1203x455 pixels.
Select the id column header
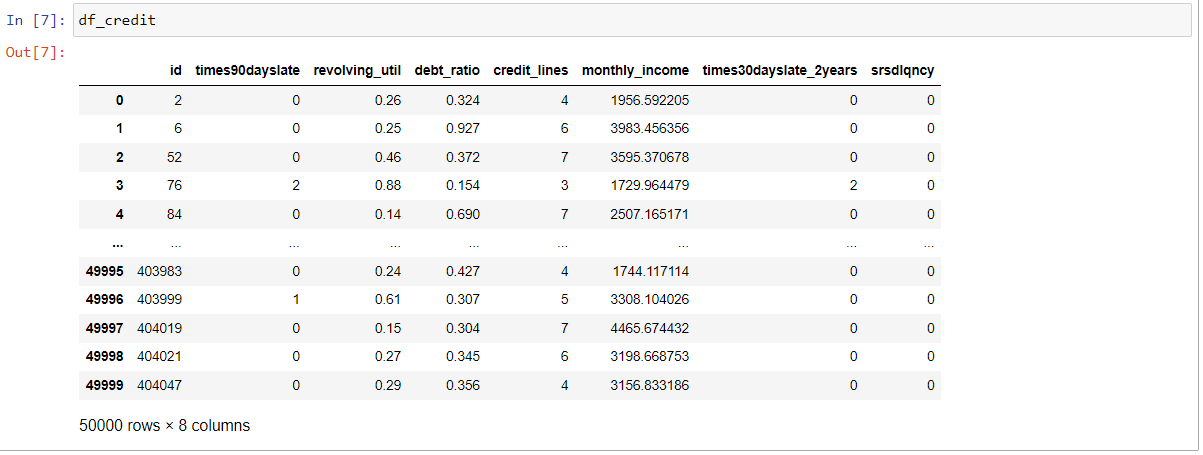[x=176, y=71]
